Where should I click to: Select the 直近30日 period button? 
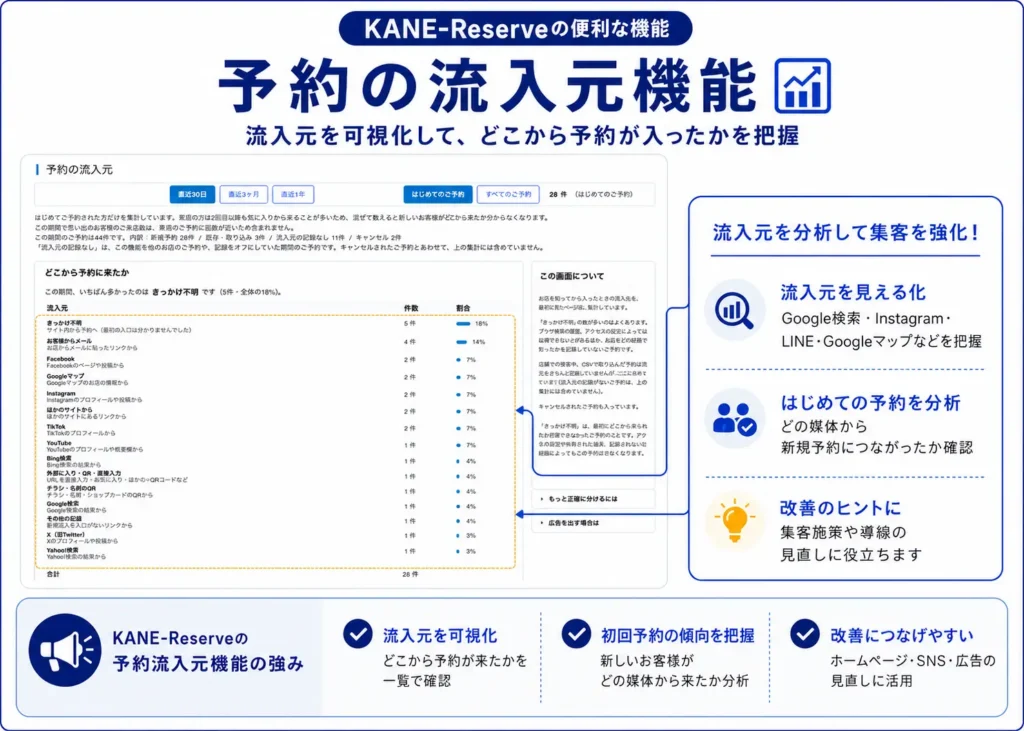[x=192, y=195]
